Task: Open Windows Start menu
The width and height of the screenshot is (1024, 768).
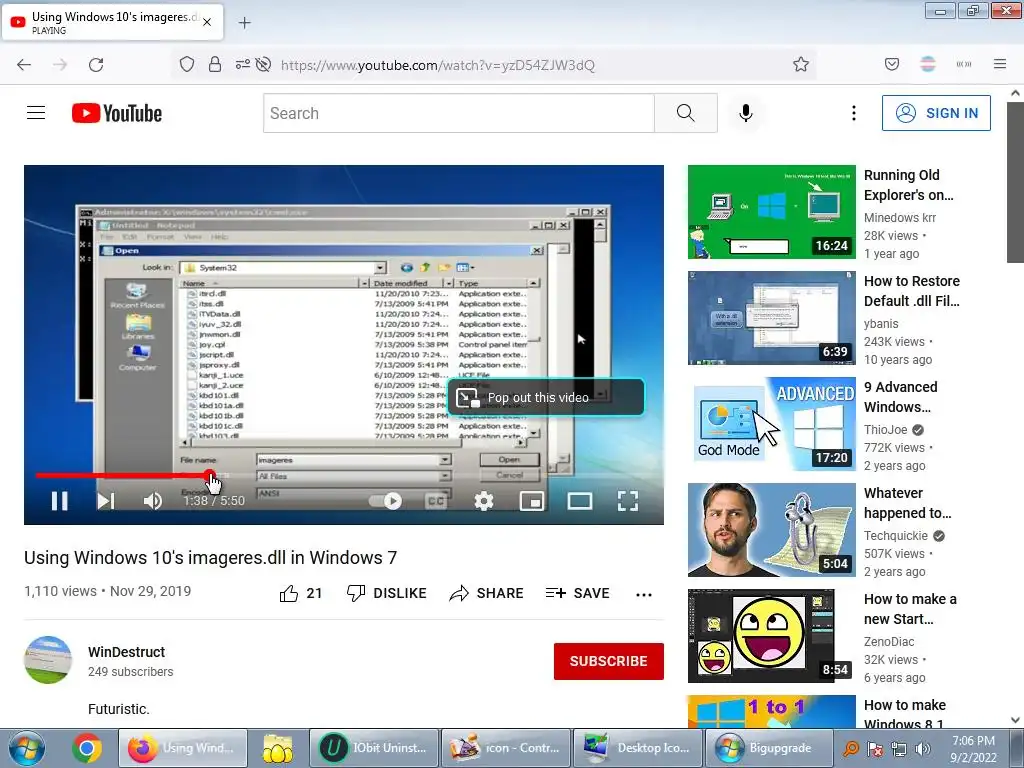Action: click(x=26, y=748)
